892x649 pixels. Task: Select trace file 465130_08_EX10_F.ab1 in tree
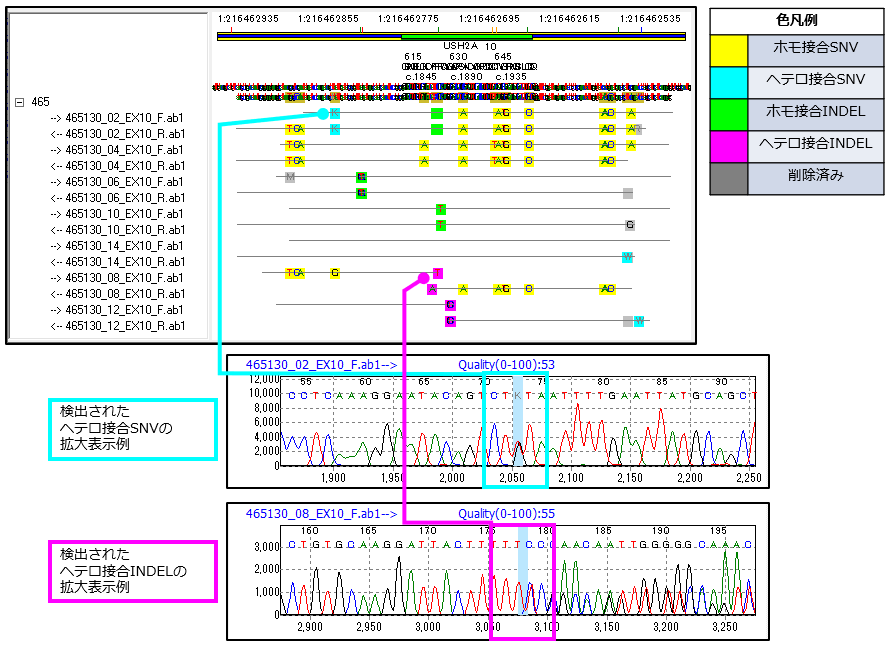124,277
